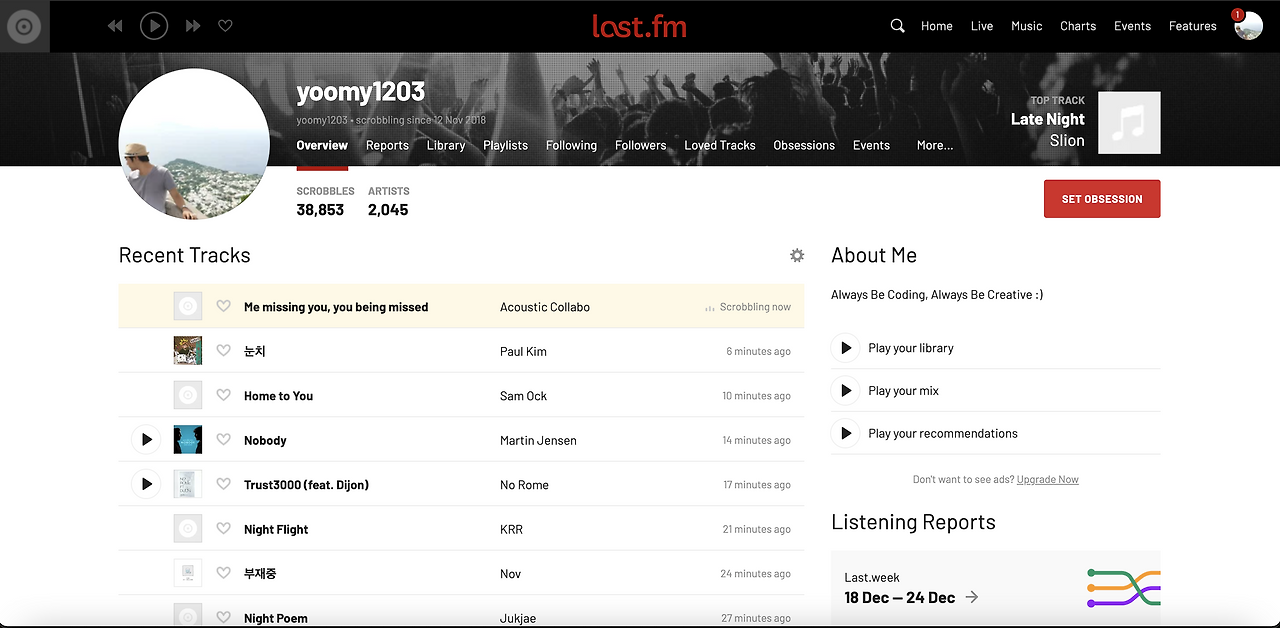Switch to the Loved Tracks tab

pyautogui.click(x=720, y=145)
